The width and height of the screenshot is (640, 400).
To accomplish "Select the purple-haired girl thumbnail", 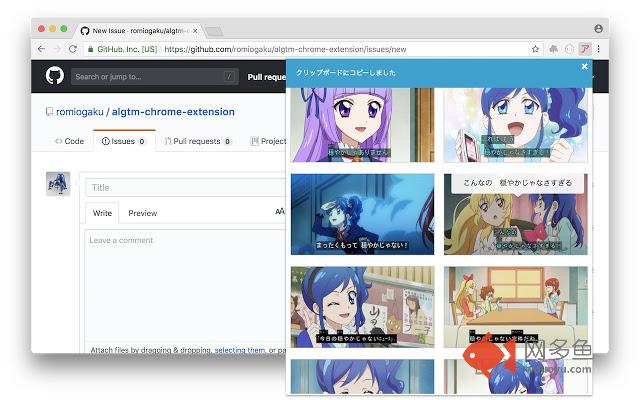I will pyautogui.click(x=362, y=125).
